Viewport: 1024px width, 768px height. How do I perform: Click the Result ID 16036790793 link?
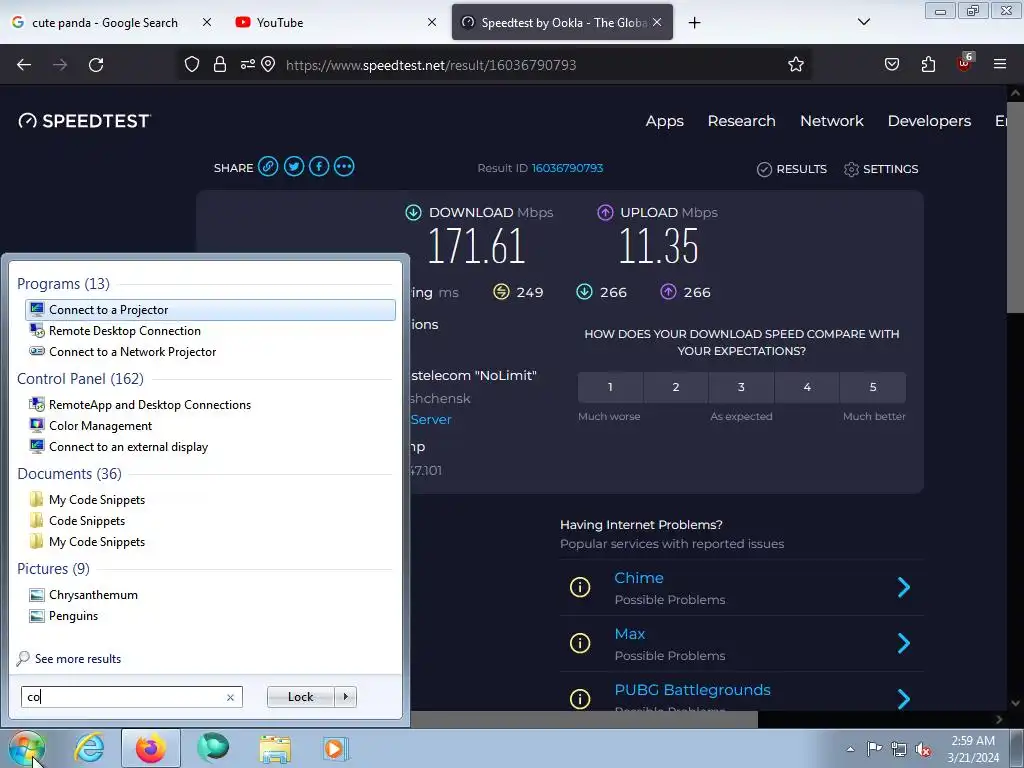tap(568, 168)
